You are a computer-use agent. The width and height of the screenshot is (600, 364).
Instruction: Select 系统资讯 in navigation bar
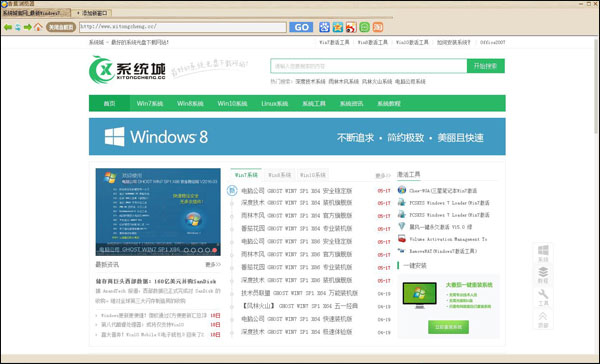click(x=352, y=103)
